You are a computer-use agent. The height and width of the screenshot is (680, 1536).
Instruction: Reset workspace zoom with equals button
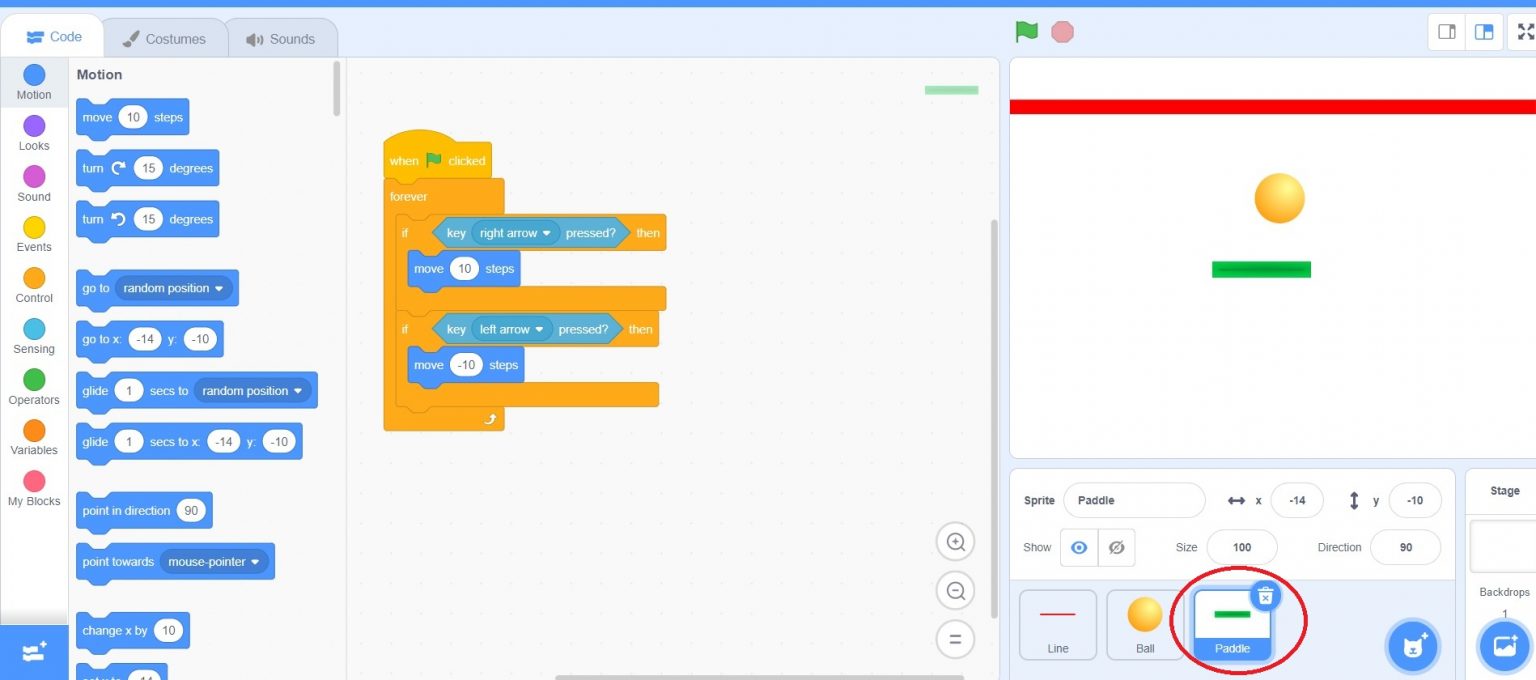coord(955,638)
